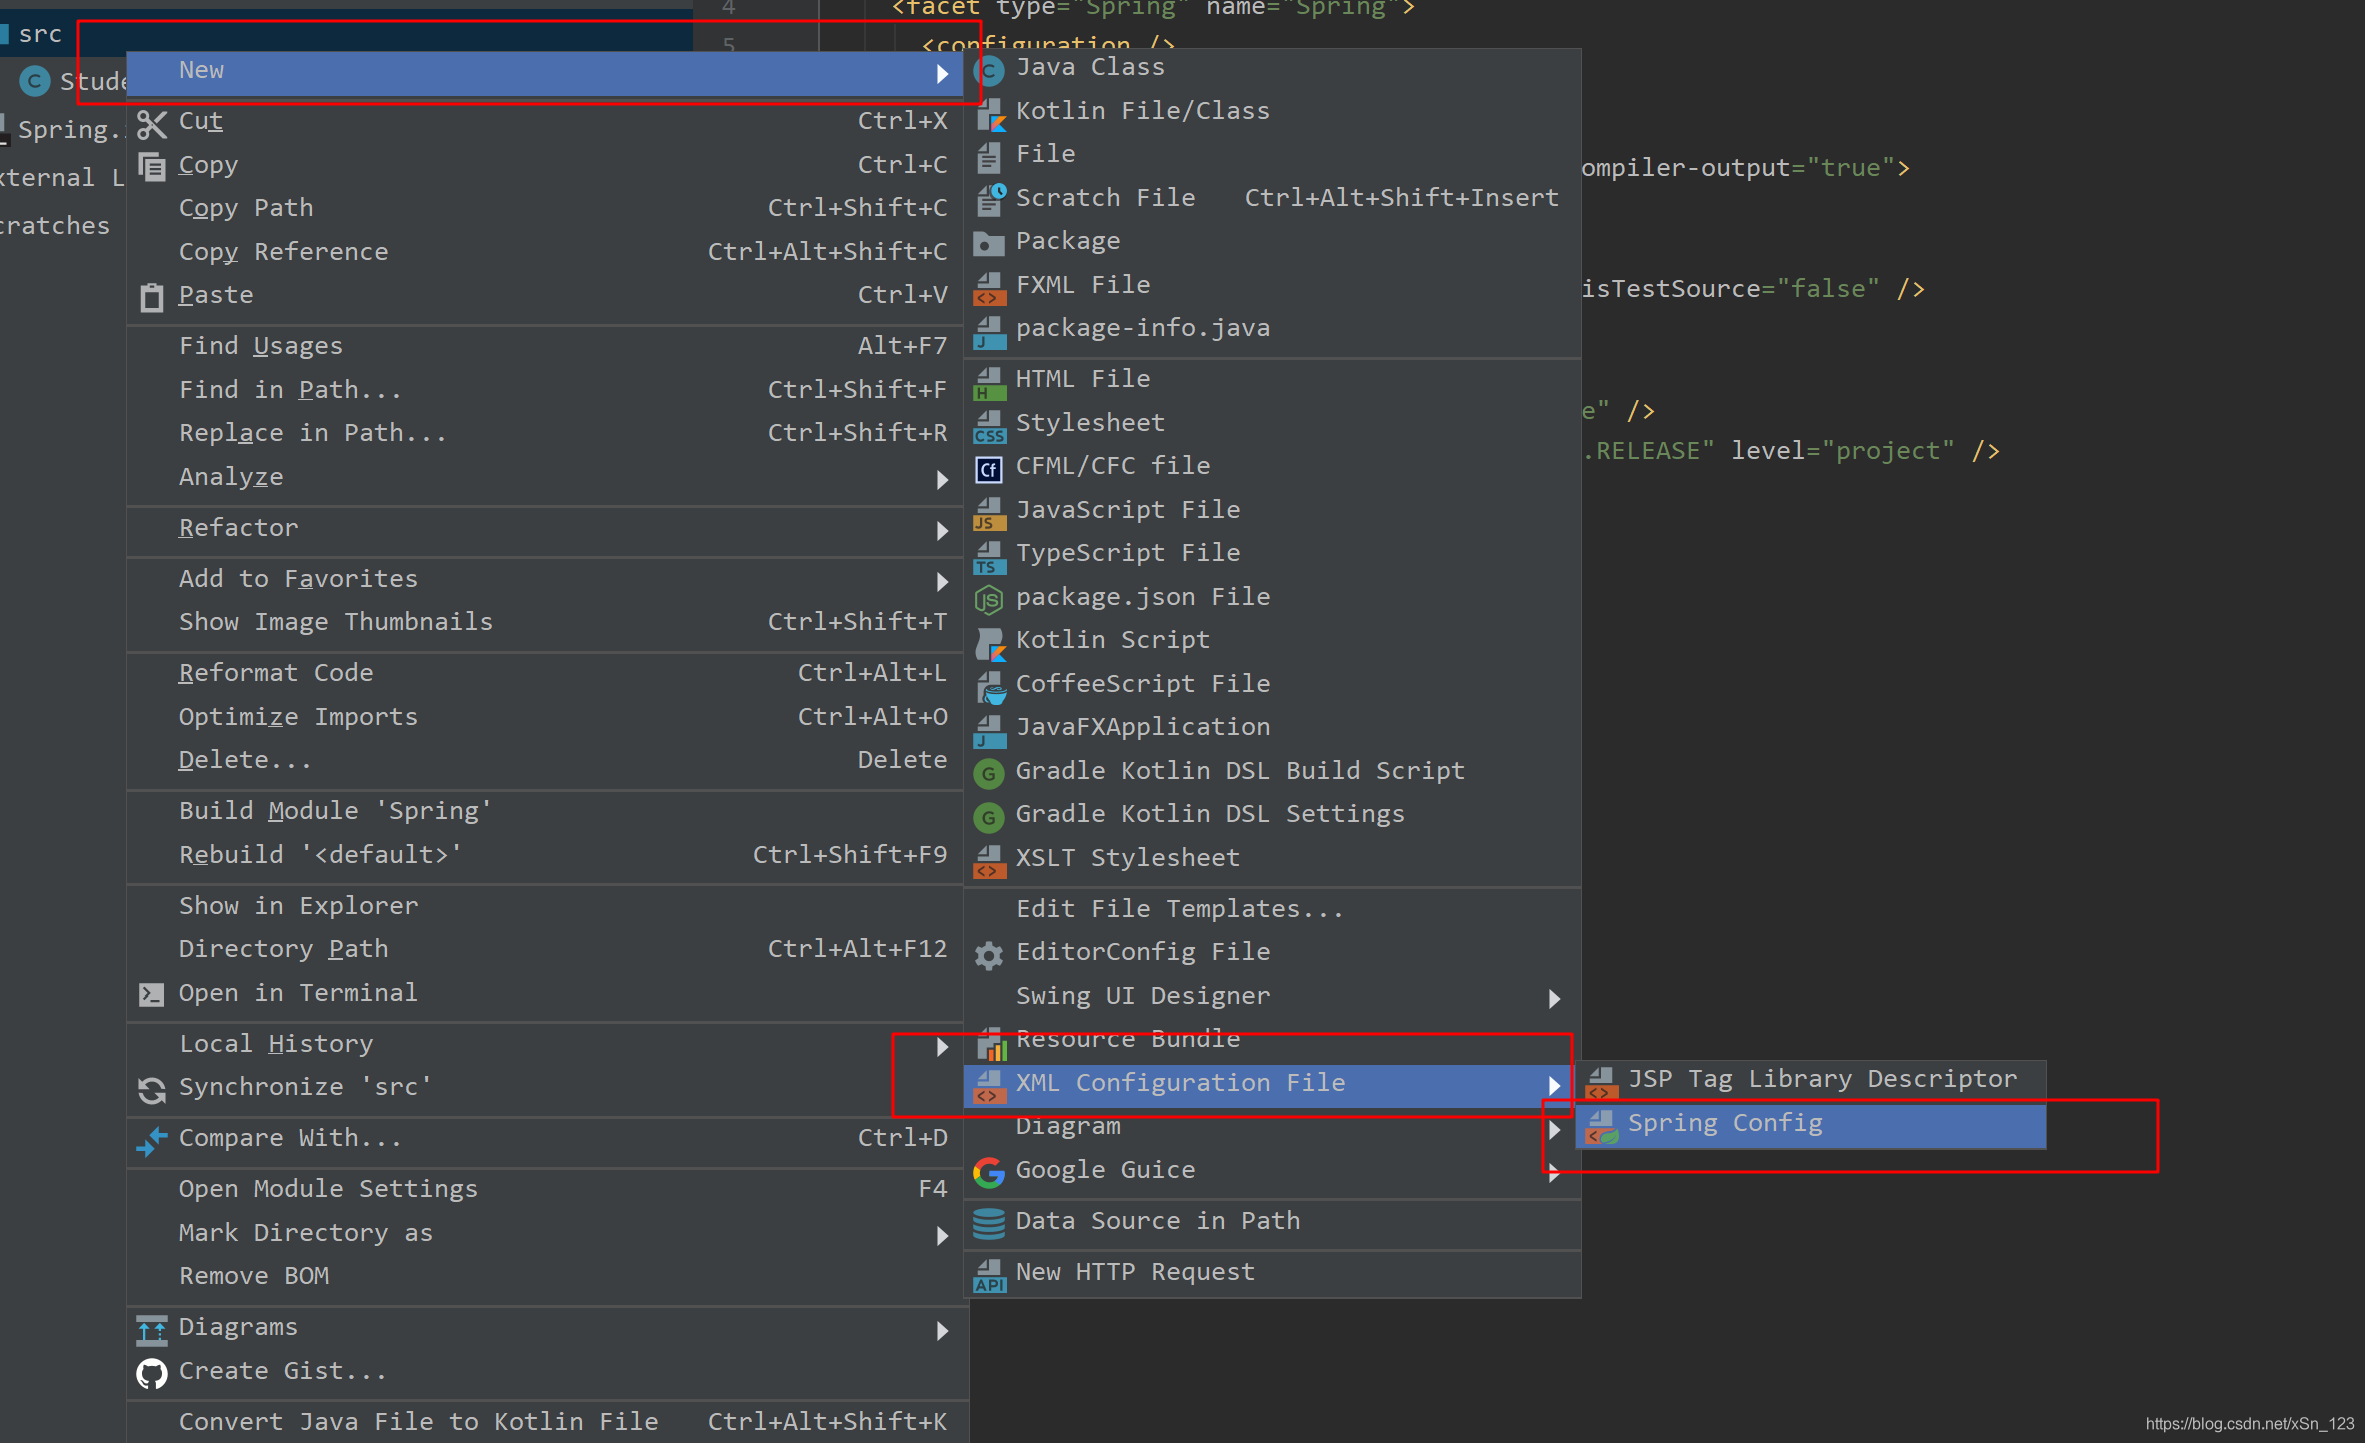
Task: Expand the Refactor submenu arrow
Action: click(x=942, y=531)
